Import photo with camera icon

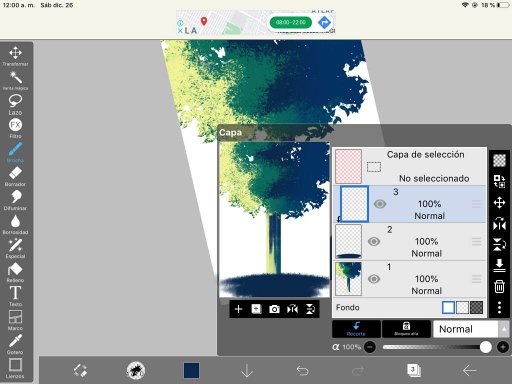tap(274, 309)
